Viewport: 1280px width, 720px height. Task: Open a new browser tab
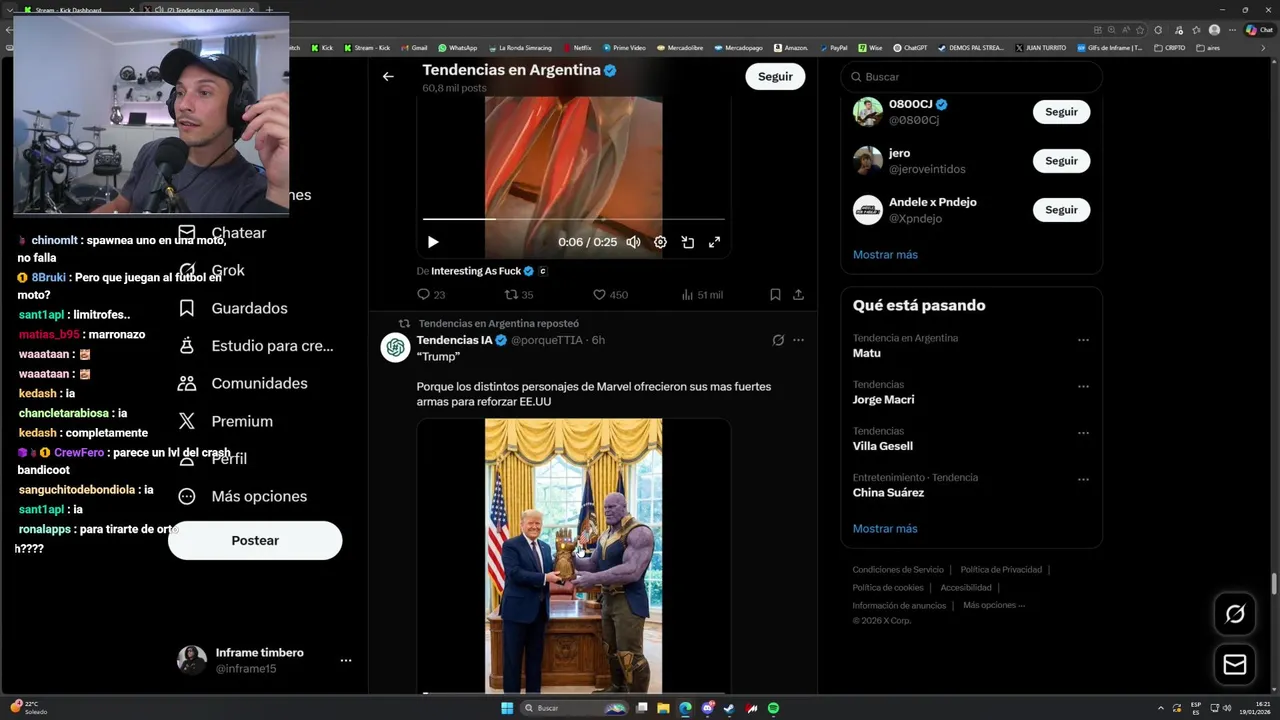(x=268, y=10)
